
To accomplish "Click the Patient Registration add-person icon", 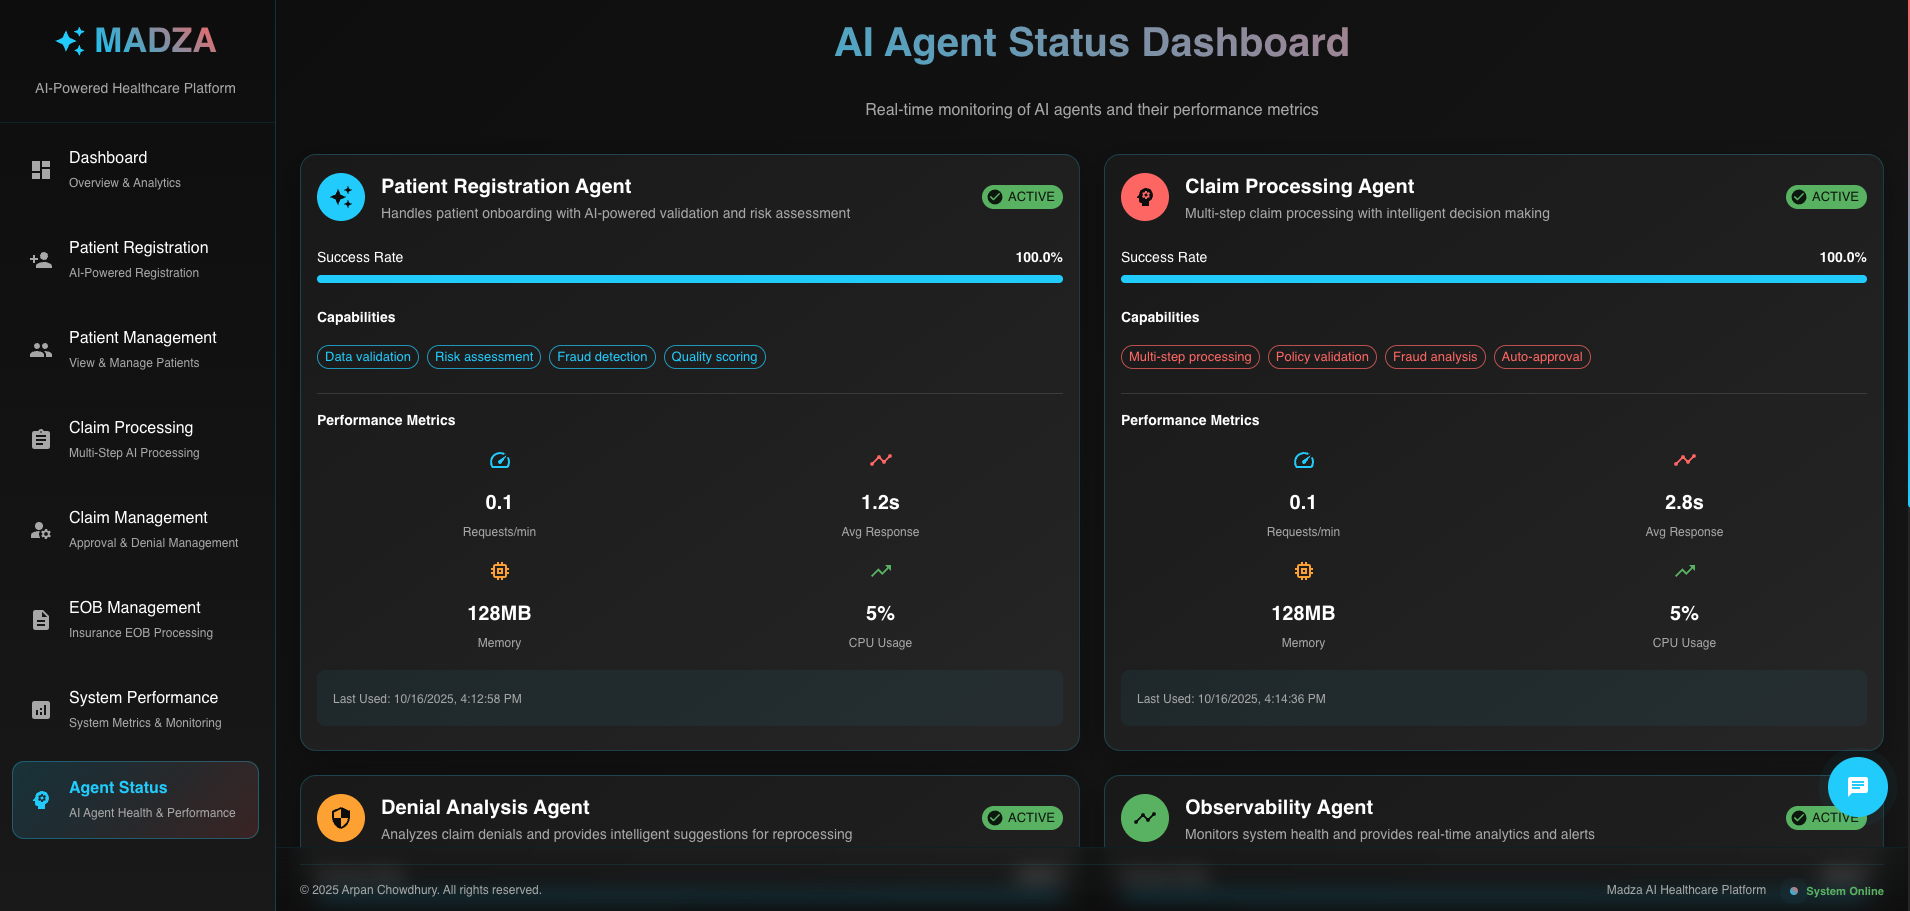I will [x=41, y=260].
